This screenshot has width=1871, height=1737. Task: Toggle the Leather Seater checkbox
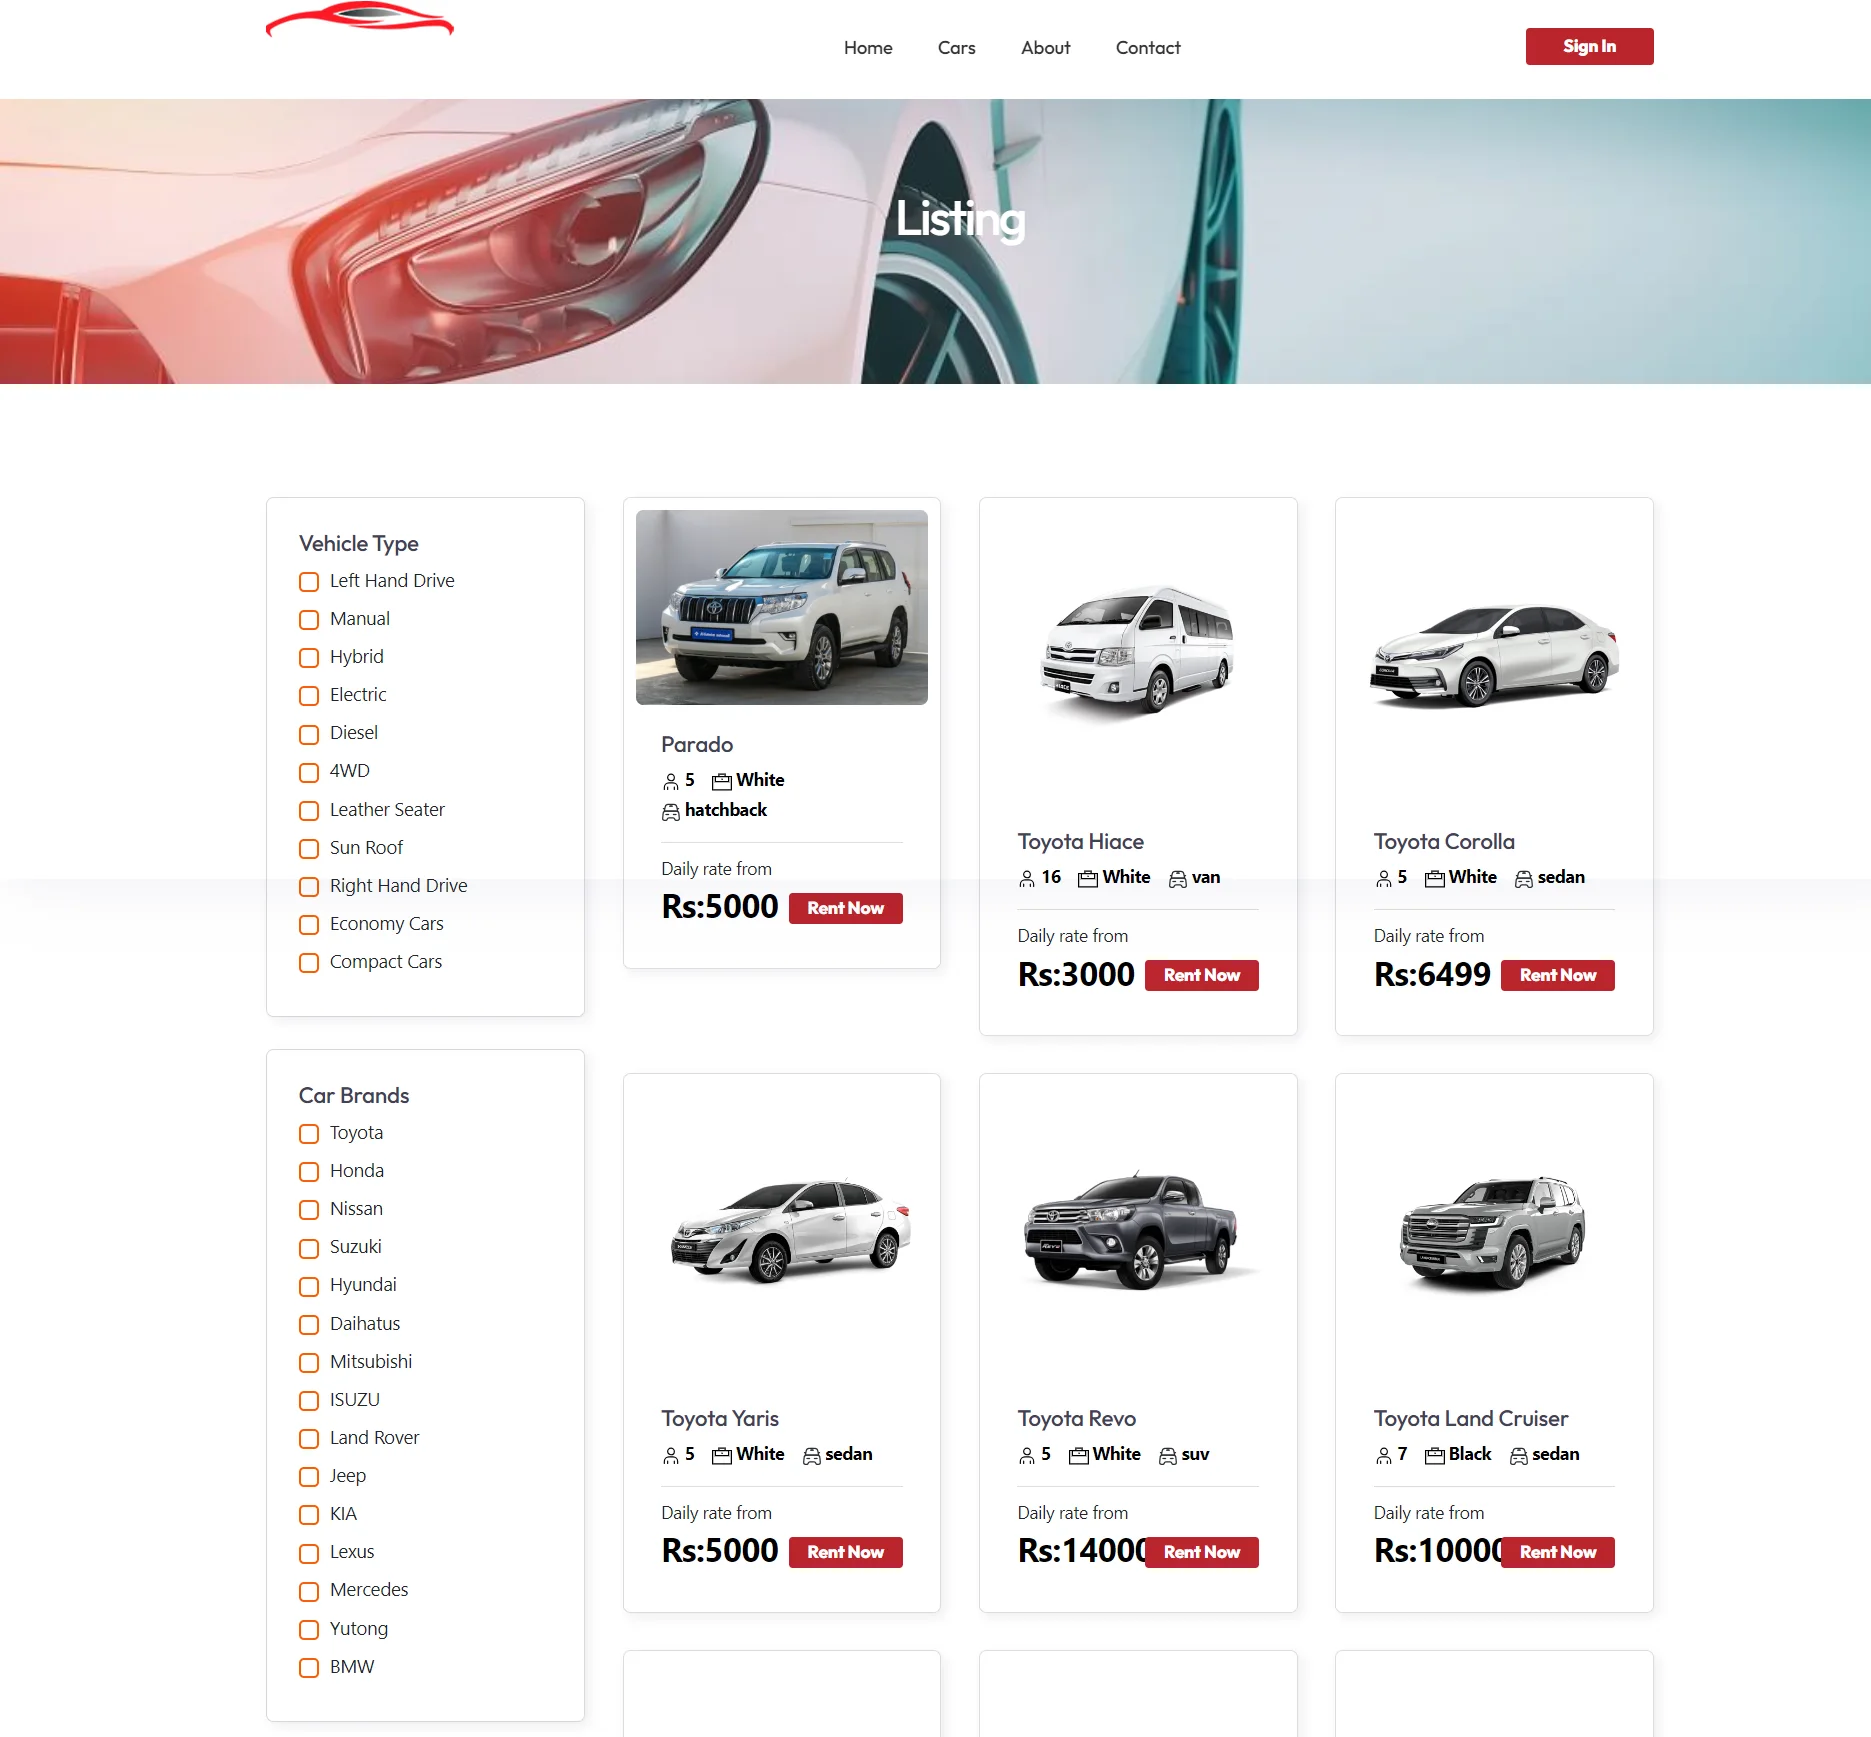point(309,811)
